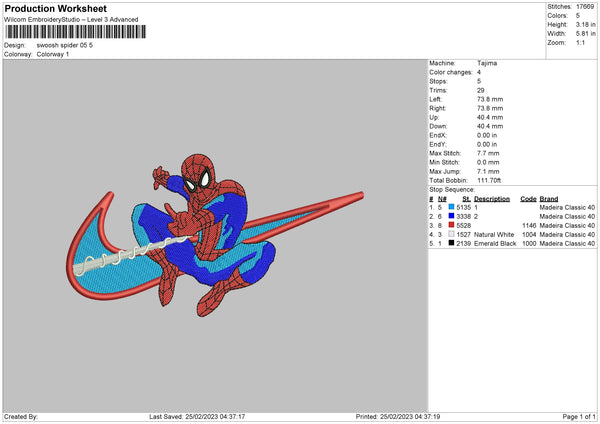
Task: Click the EndX value 0.00 in
Action: [487, 135]
